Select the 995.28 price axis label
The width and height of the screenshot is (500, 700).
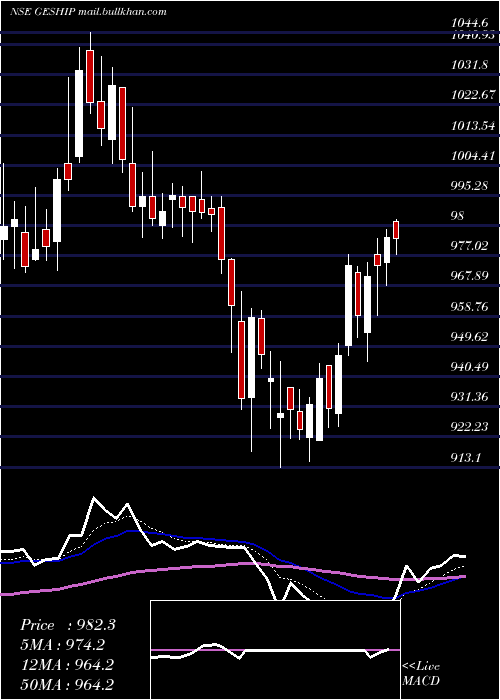(x=470, y=185)
